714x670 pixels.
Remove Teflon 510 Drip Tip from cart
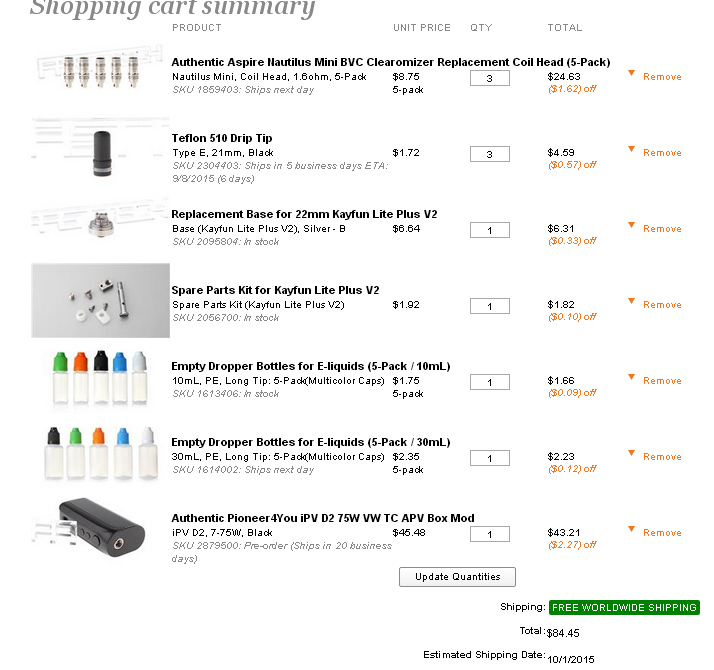tap(662, 153)
